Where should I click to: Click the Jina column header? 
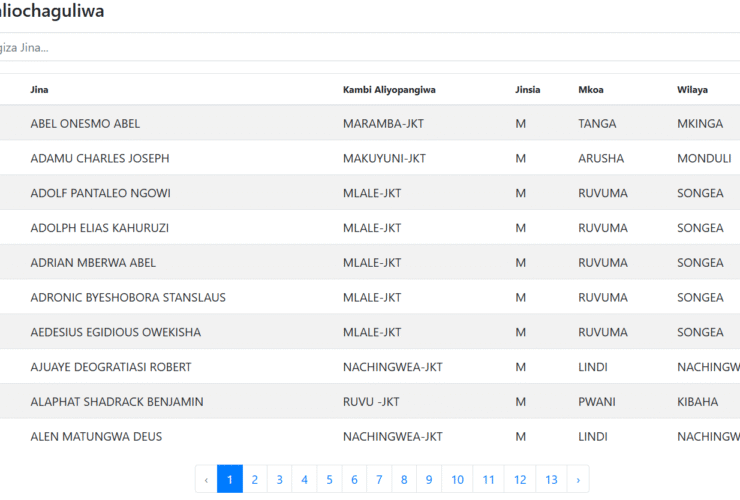click(40, 89)
